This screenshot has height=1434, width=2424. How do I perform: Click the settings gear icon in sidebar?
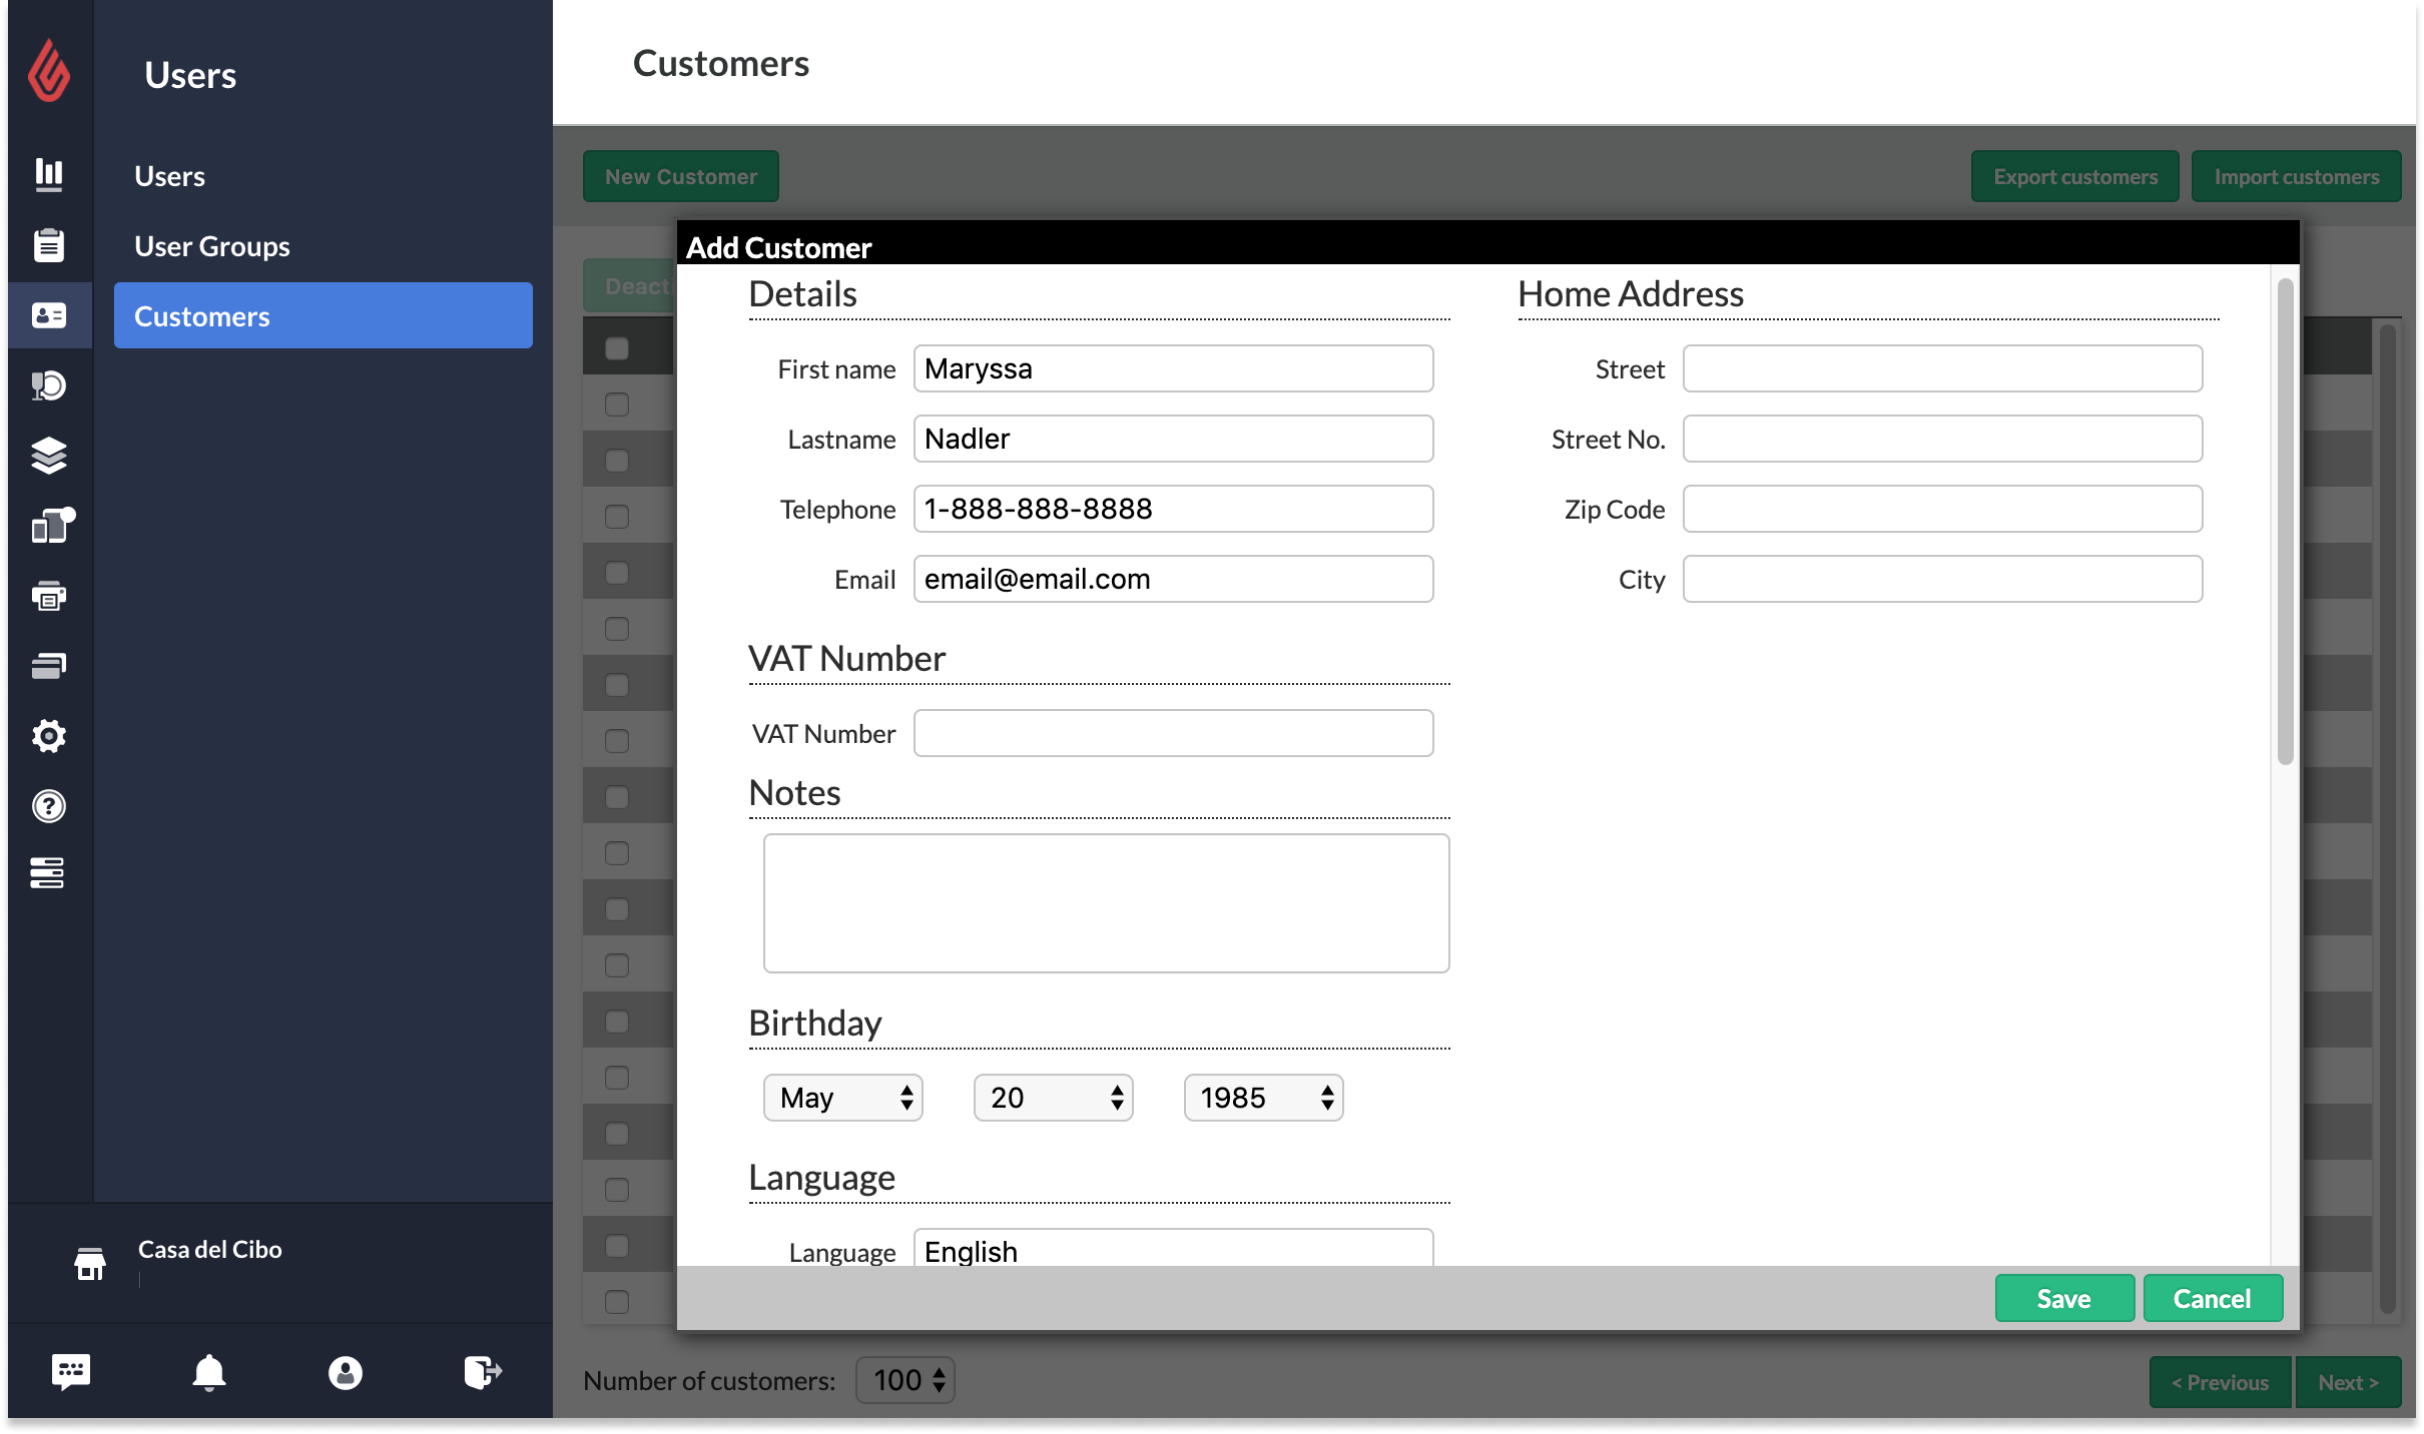48,736
